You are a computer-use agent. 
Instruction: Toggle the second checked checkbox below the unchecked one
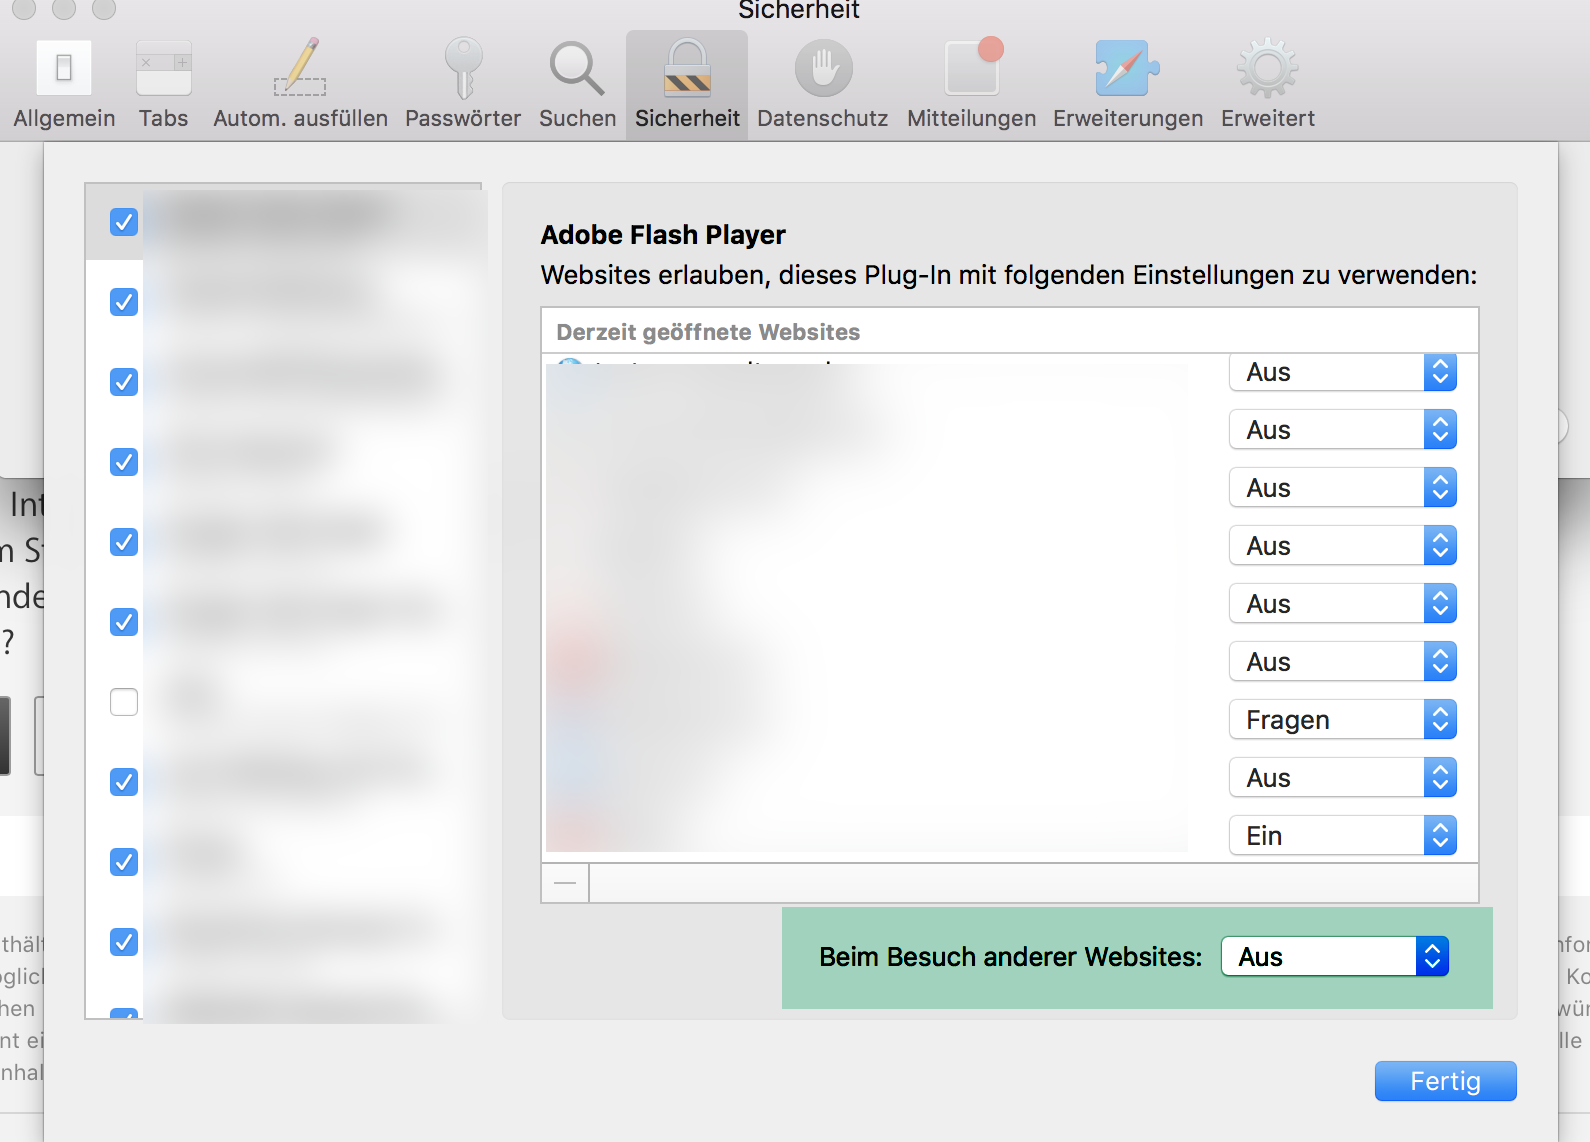(124, 861)
